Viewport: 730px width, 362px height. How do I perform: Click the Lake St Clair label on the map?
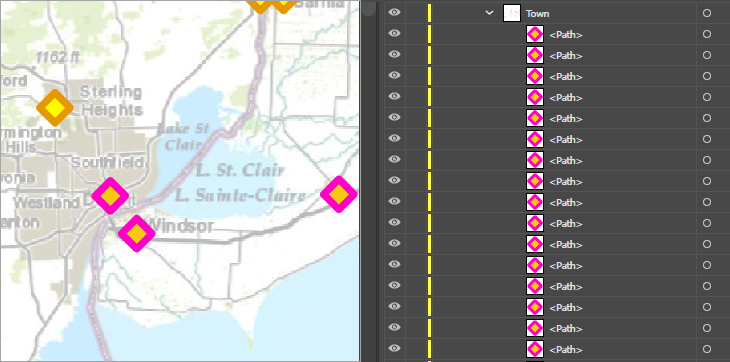tap(183, 136)
